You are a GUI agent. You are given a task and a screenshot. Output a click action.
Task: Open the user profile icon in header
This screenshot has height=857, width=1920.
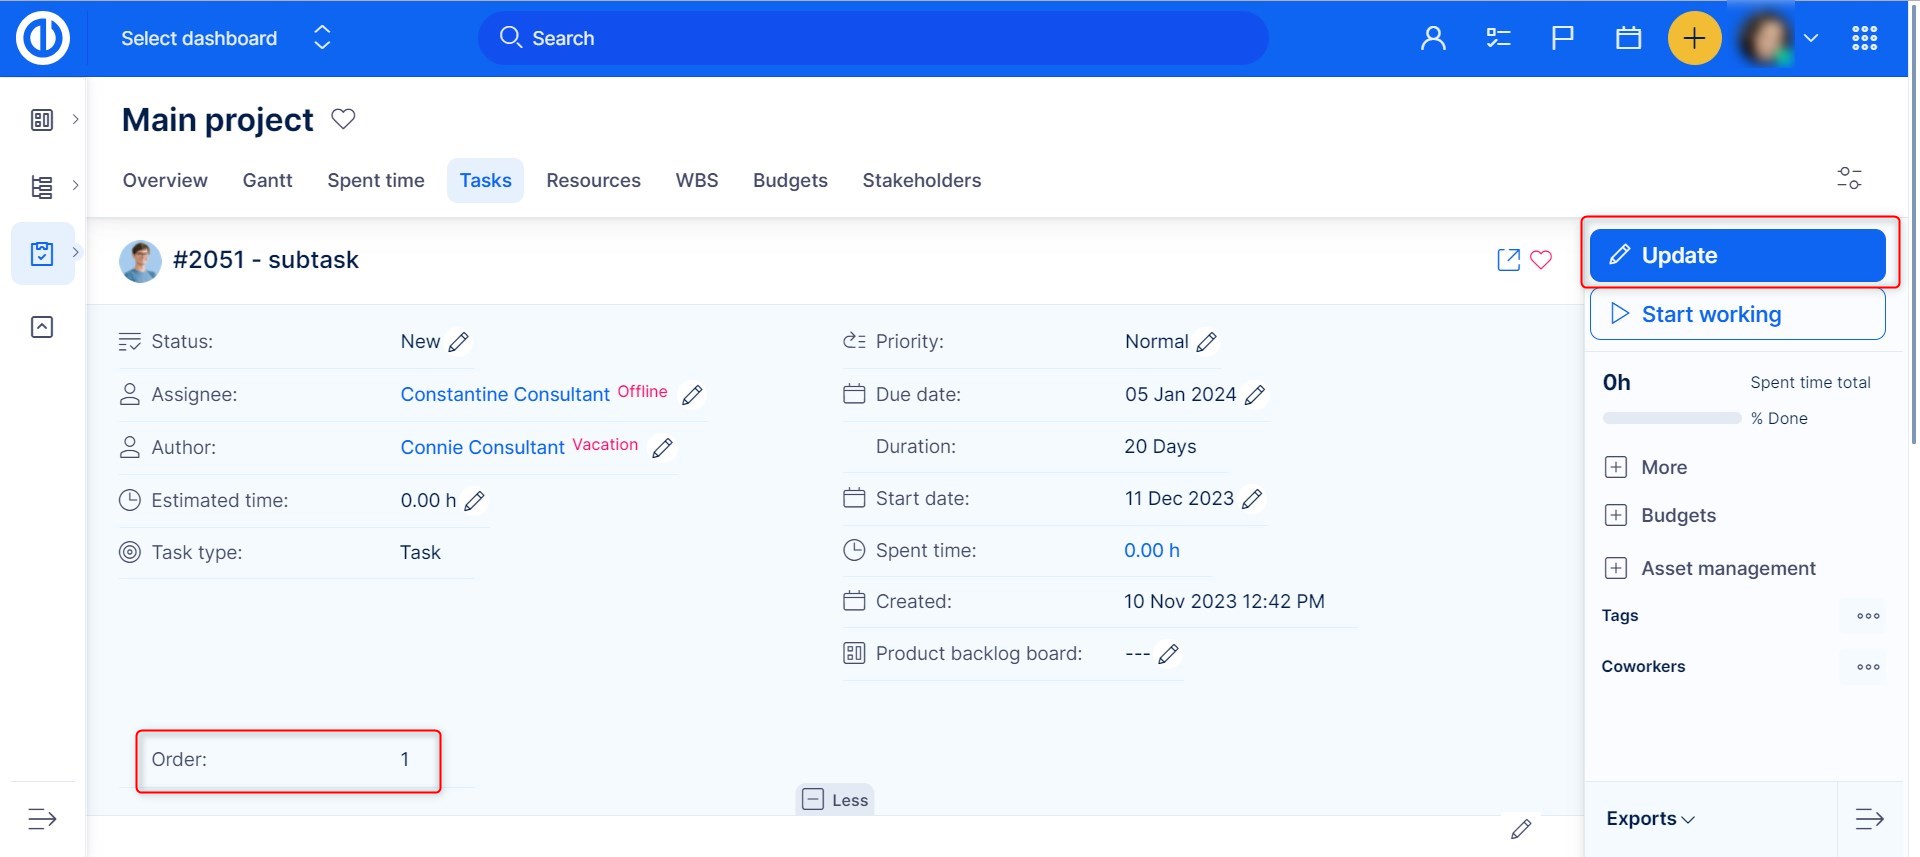click(x=1433, y=38)
